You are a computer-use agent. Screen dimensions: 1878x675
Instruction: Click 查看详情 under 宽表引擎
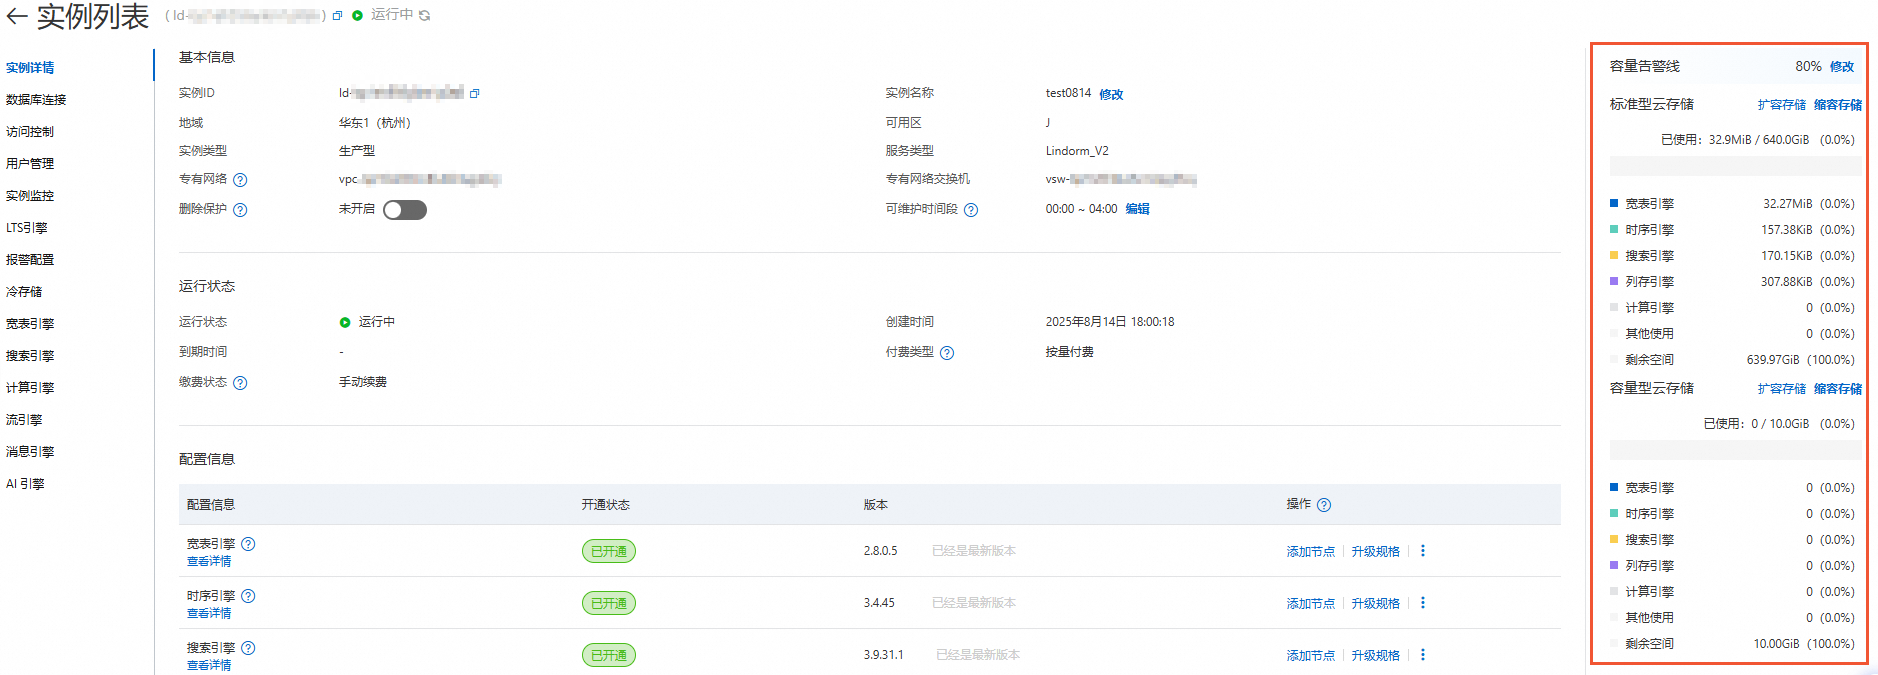[x=209, y=562]
